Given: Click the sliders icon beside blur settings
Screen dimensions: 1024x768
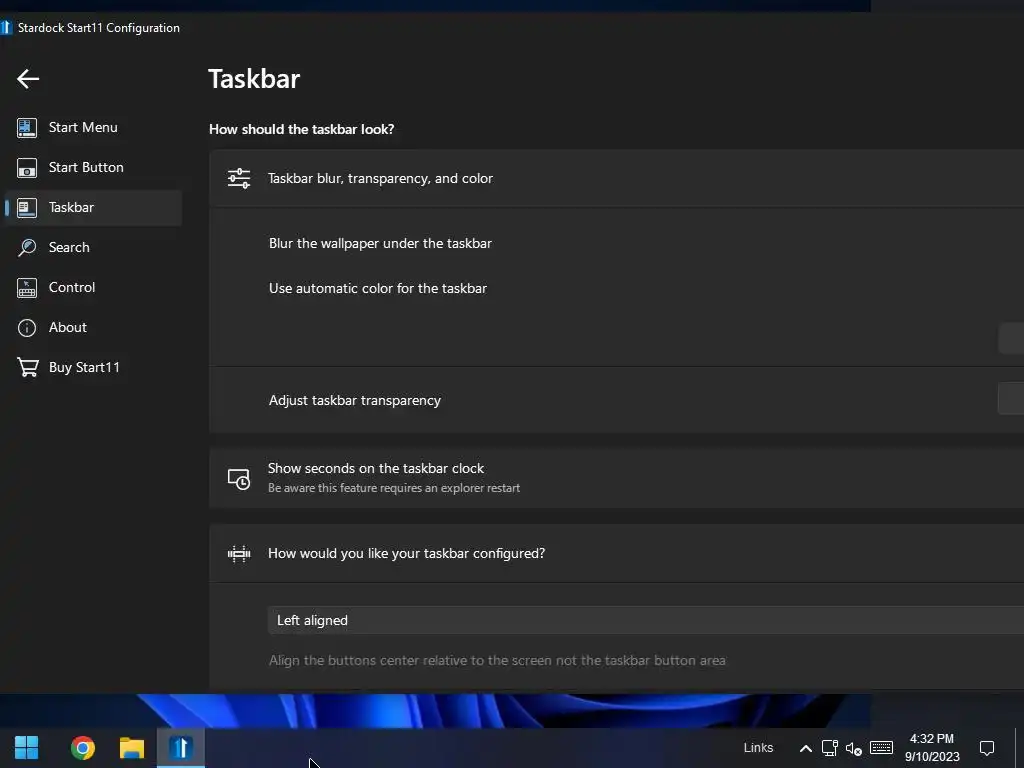Looking at the screenshot, I should coord(239,178).
